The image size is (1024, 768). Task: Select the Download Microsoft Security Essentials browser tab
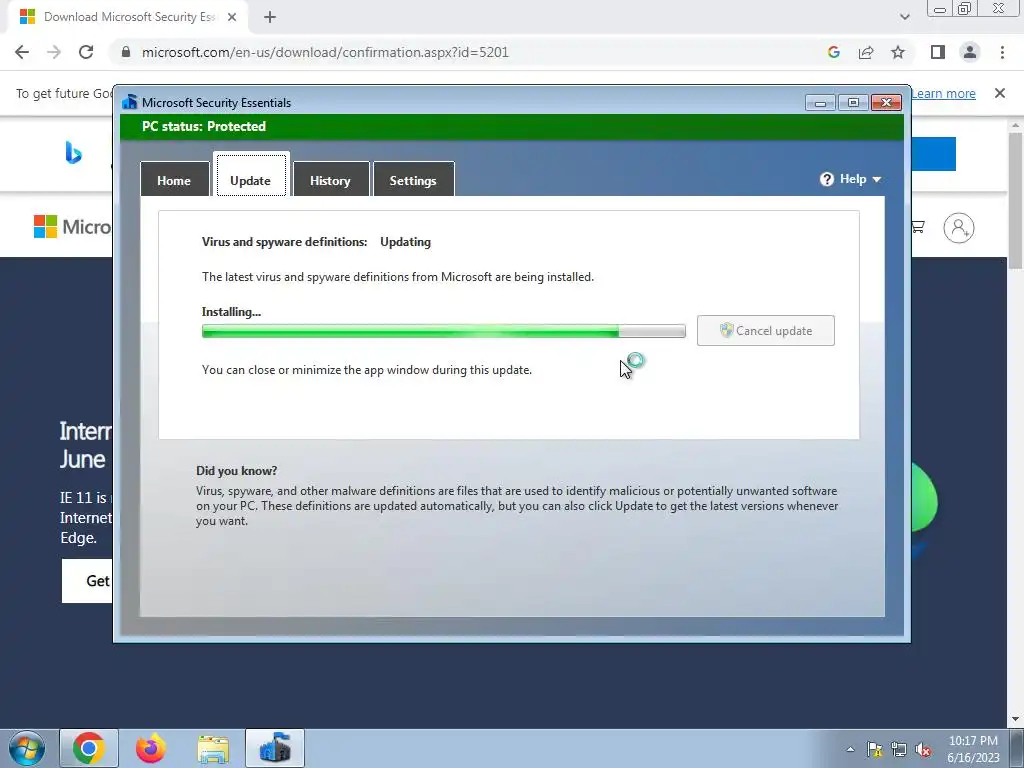coord(128,17)
